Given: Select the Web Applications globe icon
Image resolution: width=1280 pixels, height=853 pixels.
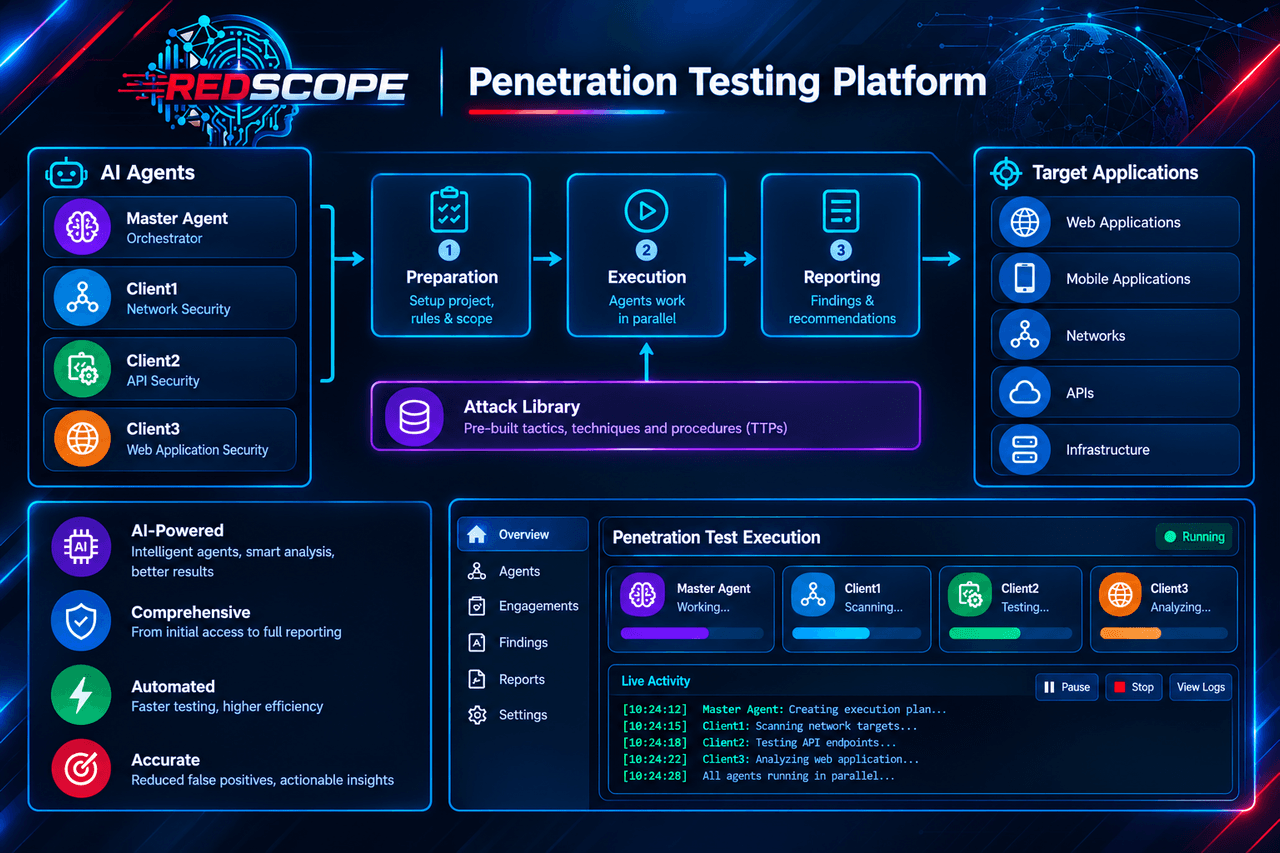Looking at the screenshot, I should 1025,222.
